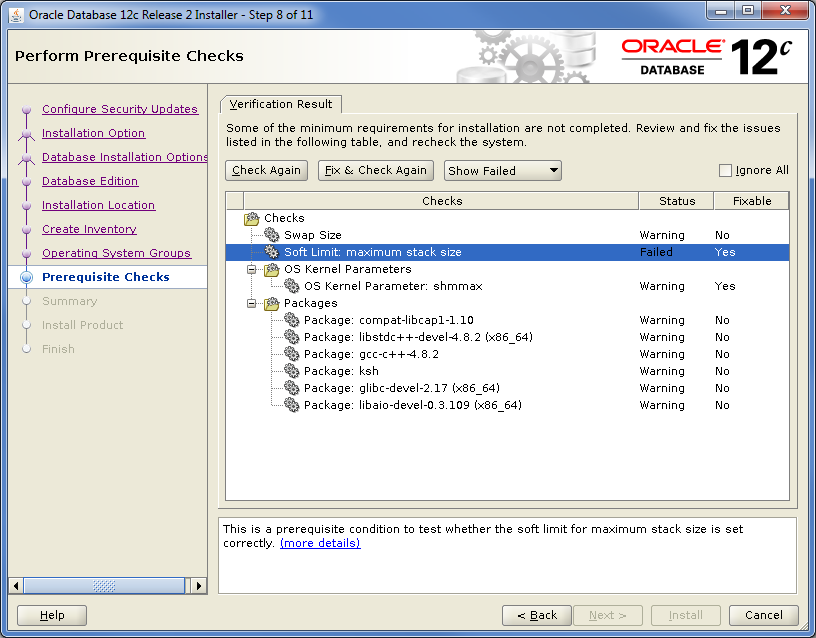This screenshot has width=816, height=638.
Task: Select the Prerequisite Checks step label
Action: [106, 277]
